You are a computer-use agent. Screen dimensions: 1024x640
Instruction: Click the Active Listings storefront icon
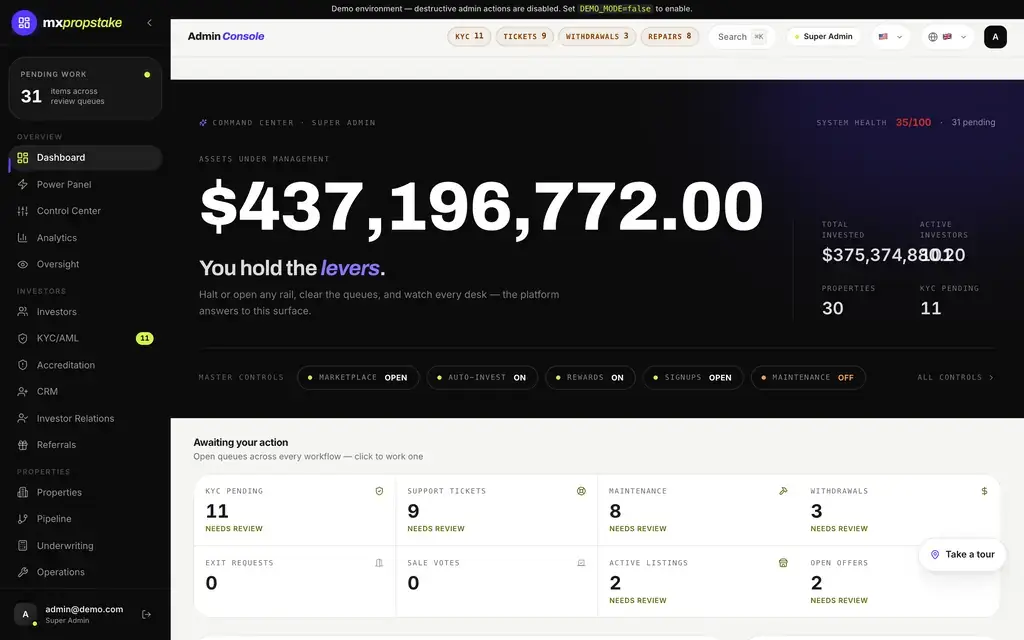pyautogui.click(x=783, y=563)
